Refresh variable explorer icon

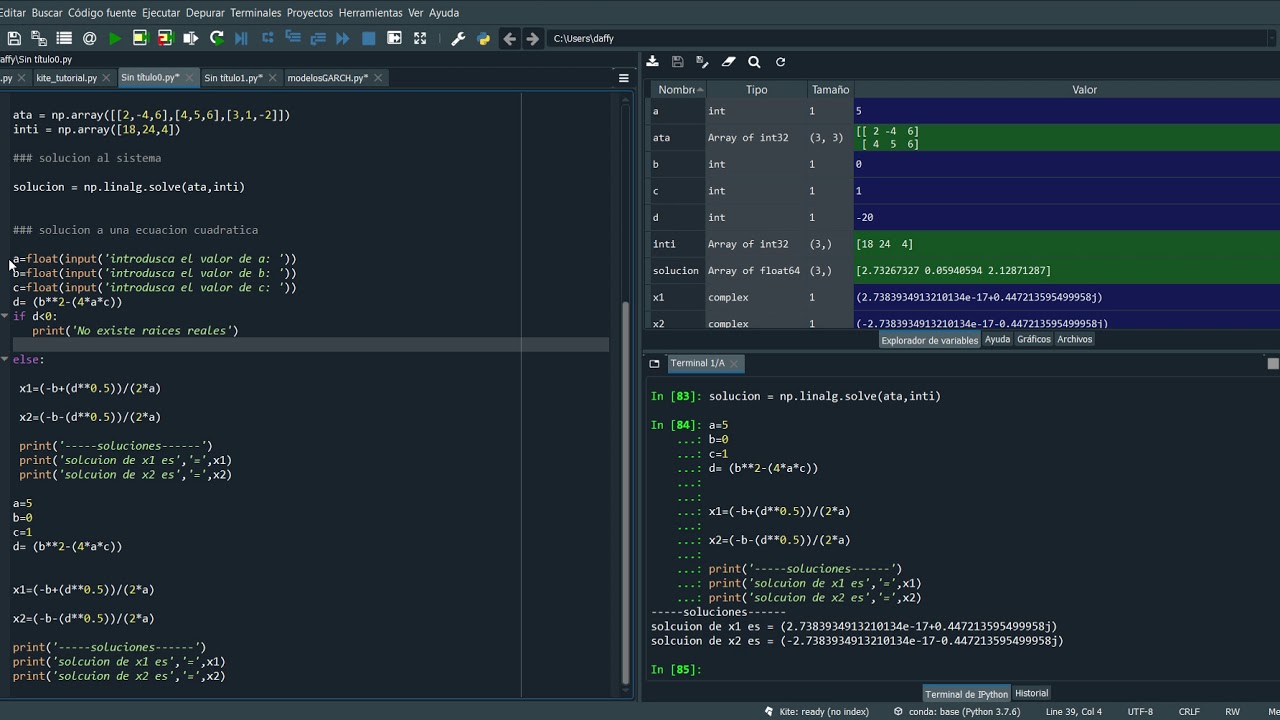780,61
